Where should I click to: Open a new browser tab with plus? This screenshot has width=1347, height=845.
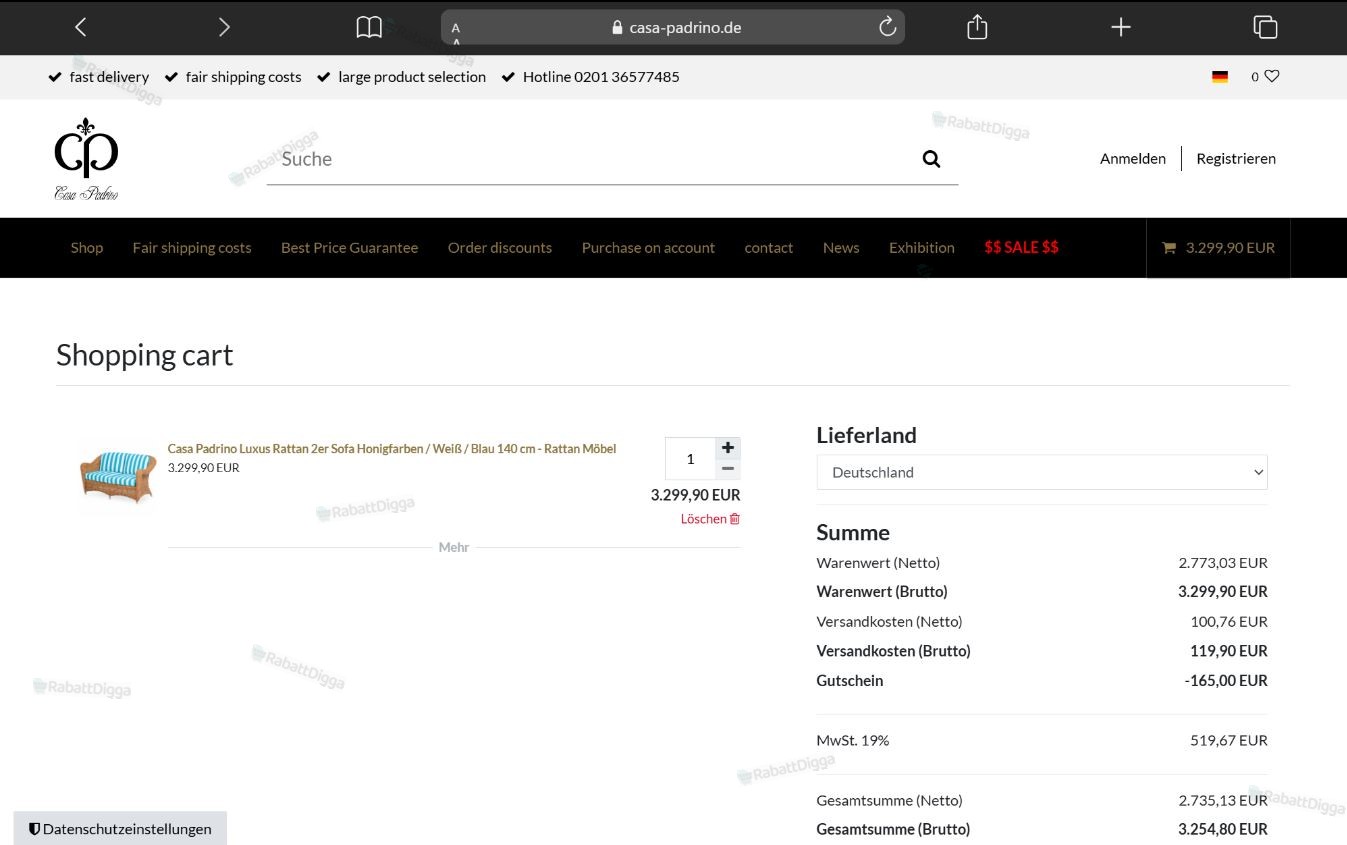coord(1121,27)
